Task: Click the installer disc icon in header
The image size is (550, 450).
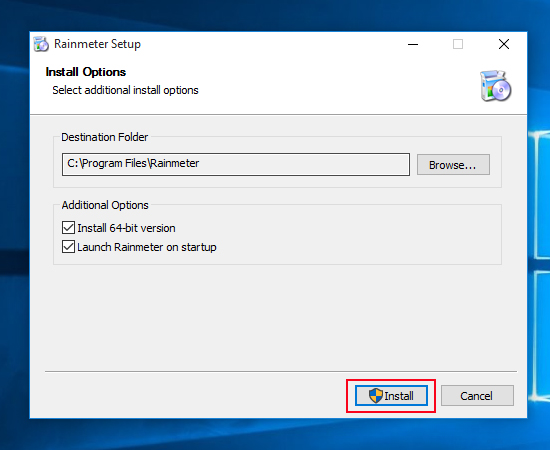Action: (x=496, y=86)
